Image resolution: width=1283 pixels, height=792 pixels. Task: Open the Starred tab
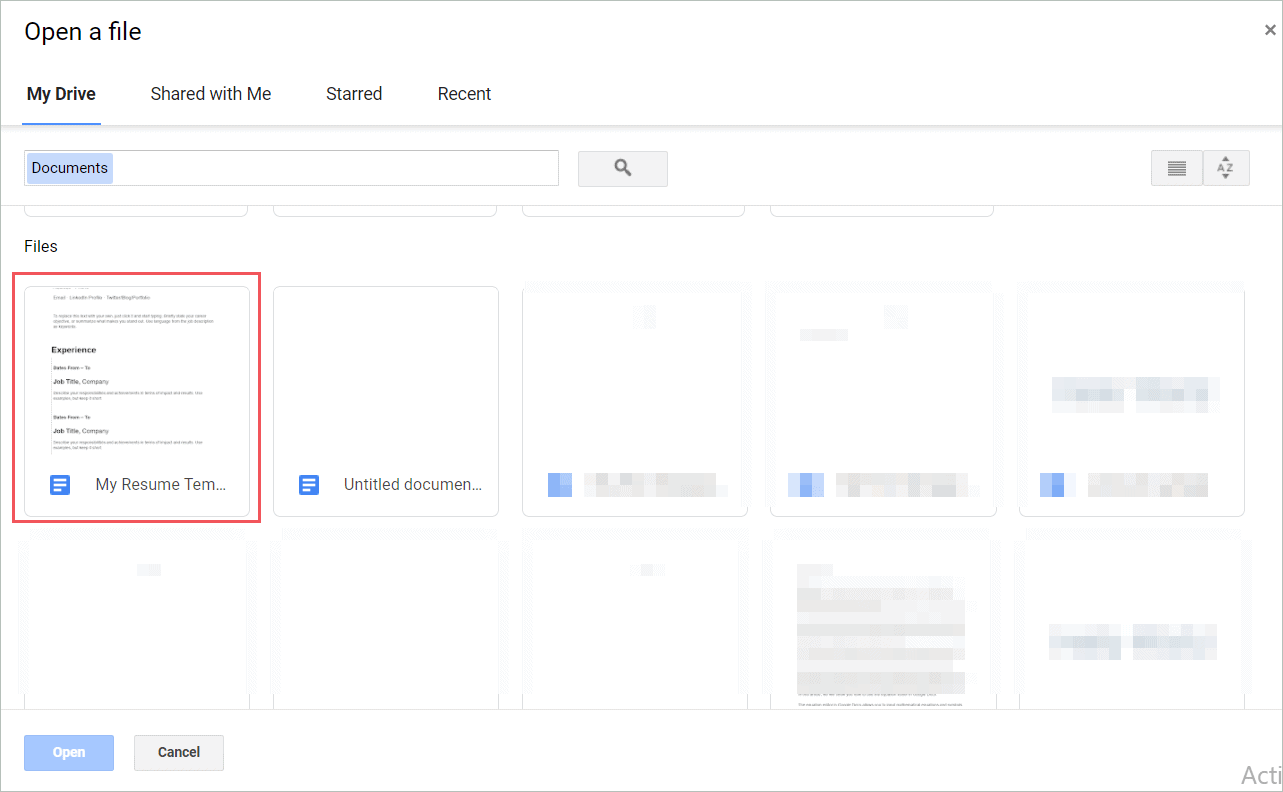coord(354,93)
